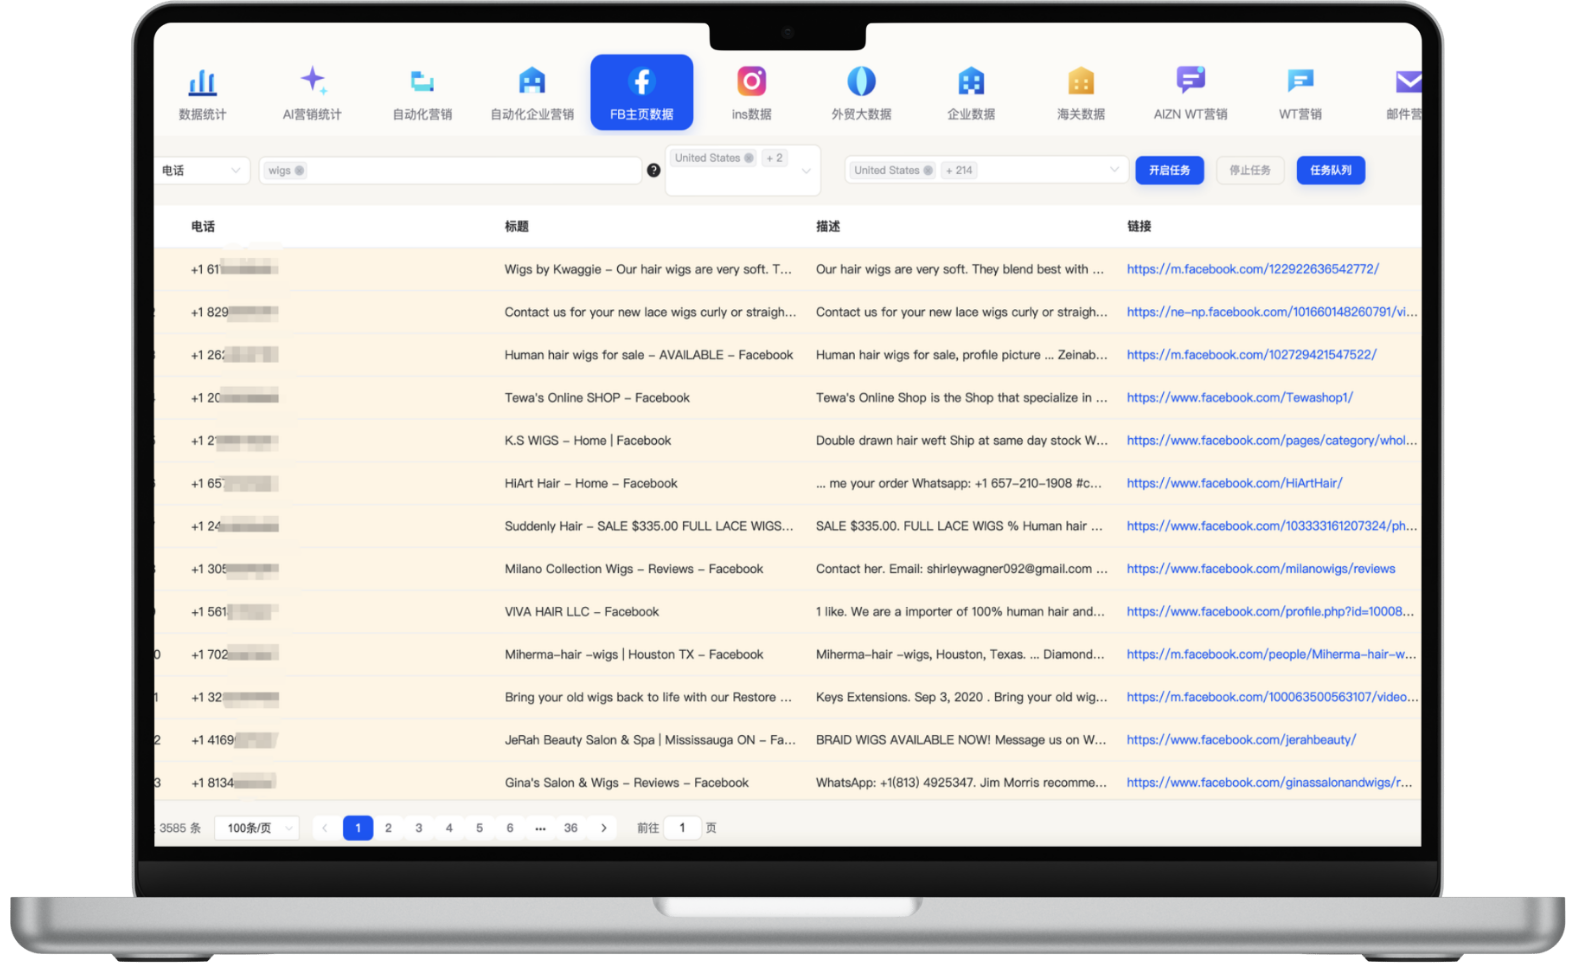Viewport: 1575px width, 963px height.
Task: Open the WT营销 message icon
Action: pos(1300,81)
